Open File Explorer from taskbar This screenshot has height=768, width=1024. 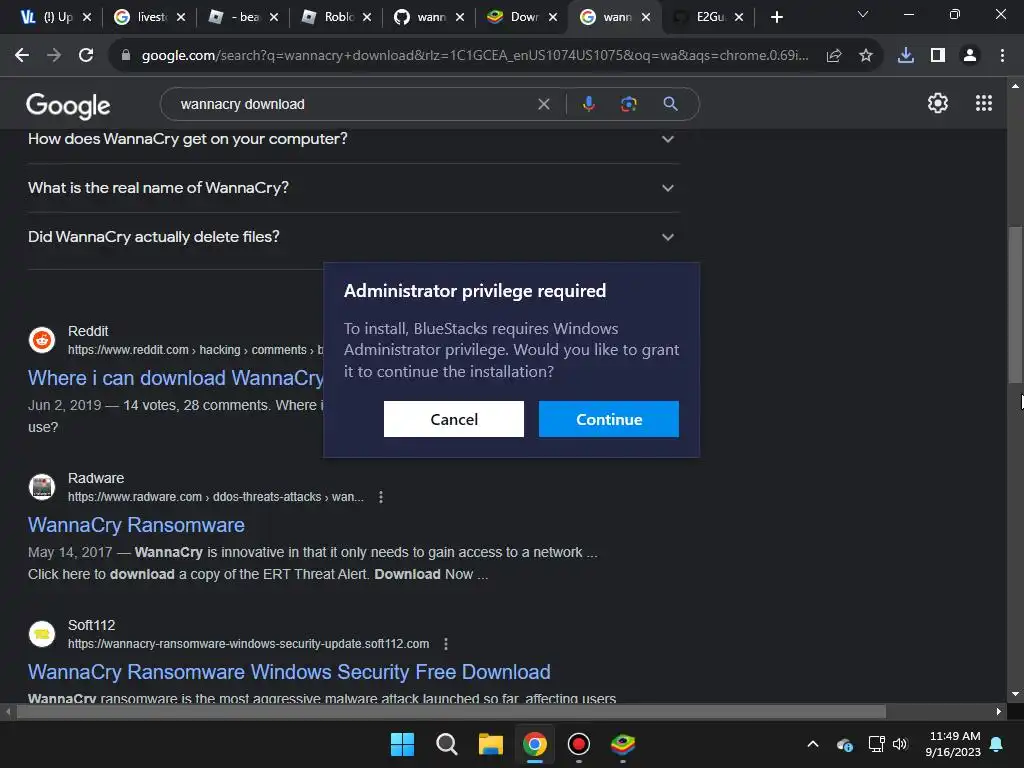pos(490,744)
